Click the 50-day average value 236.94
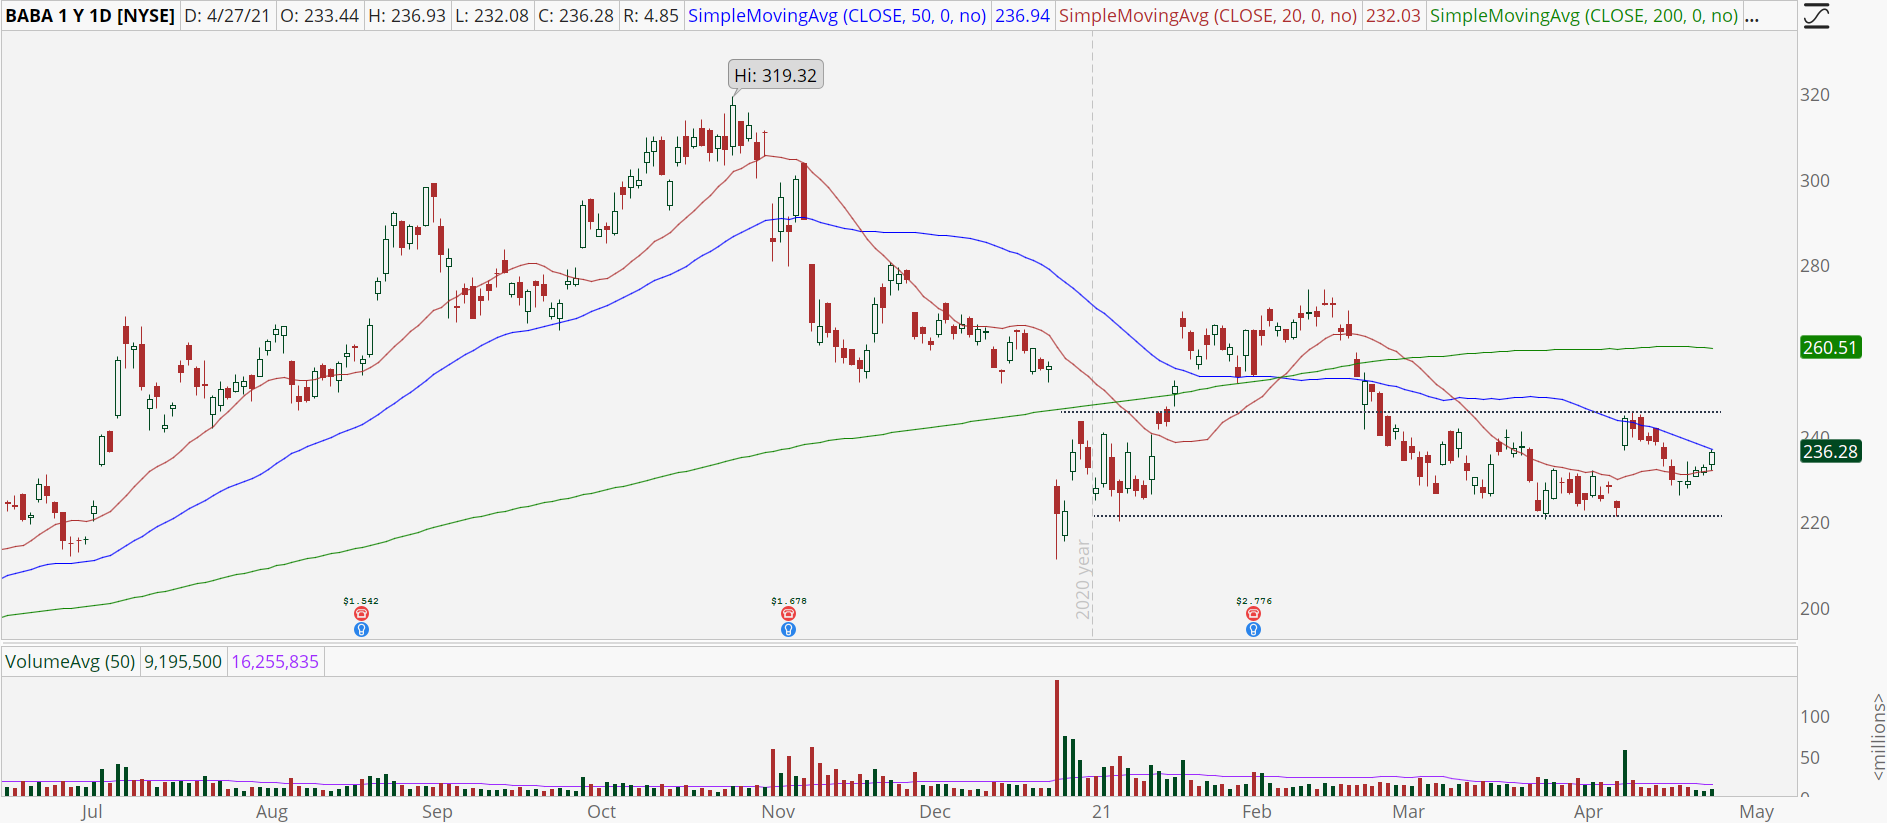 (1022, 16)
